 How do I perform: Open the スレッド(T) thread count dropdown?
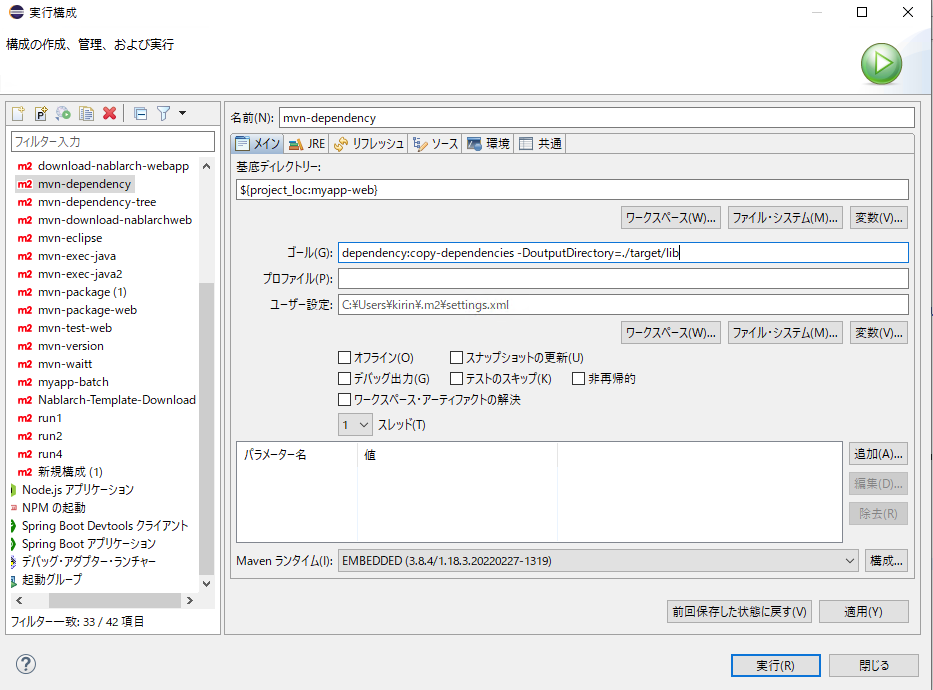coord(355,425)
